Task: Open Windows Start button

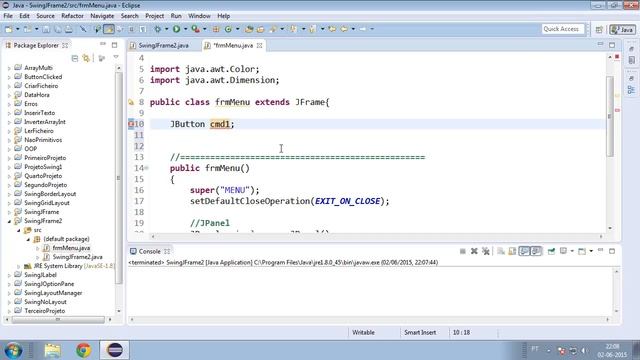Action: (13, 350)
